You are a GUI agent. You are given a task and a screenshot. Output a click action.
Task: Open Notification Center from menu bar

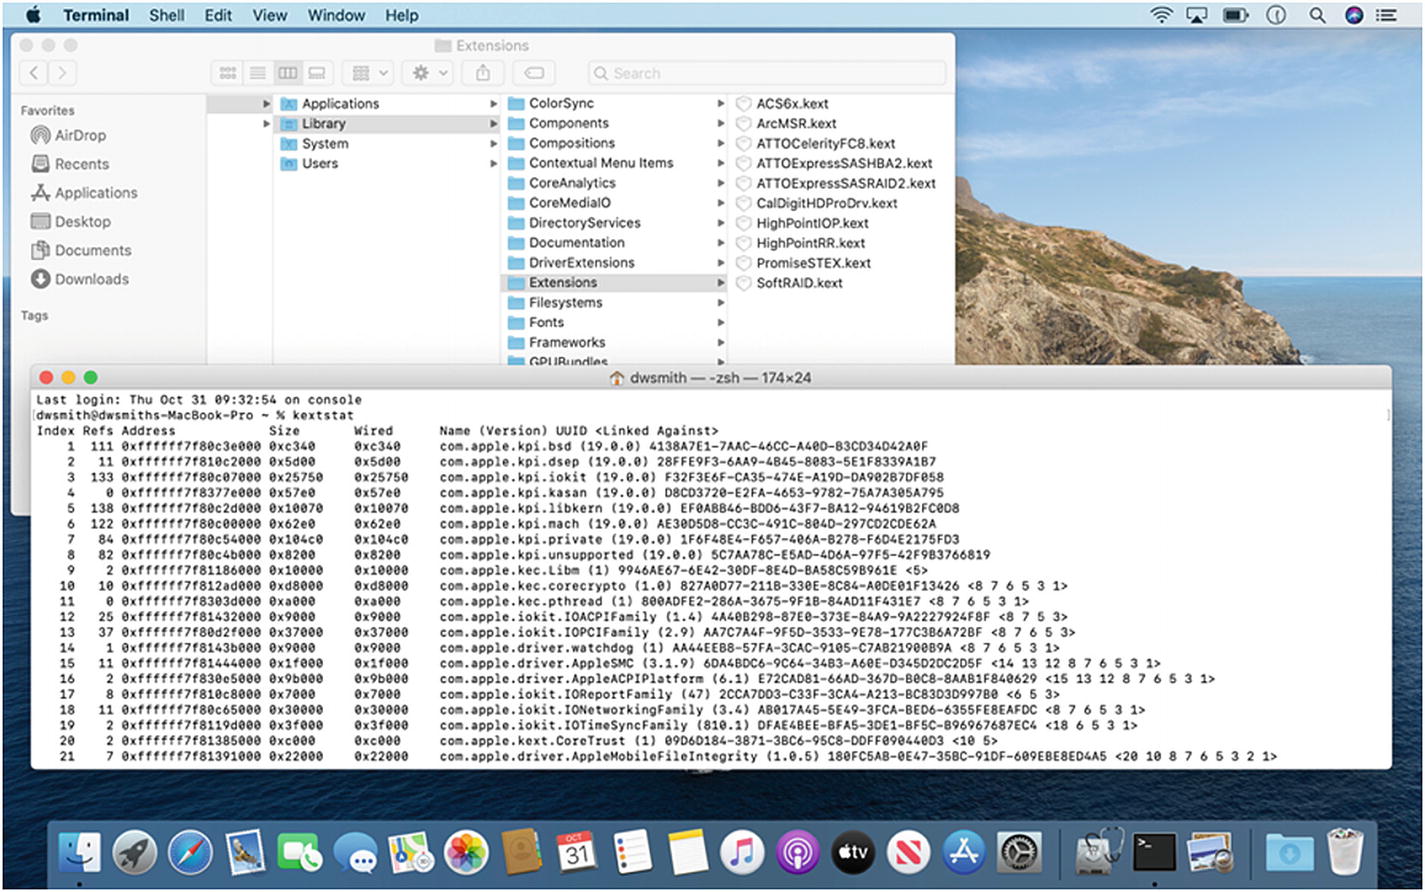[x=1386, y=15]
